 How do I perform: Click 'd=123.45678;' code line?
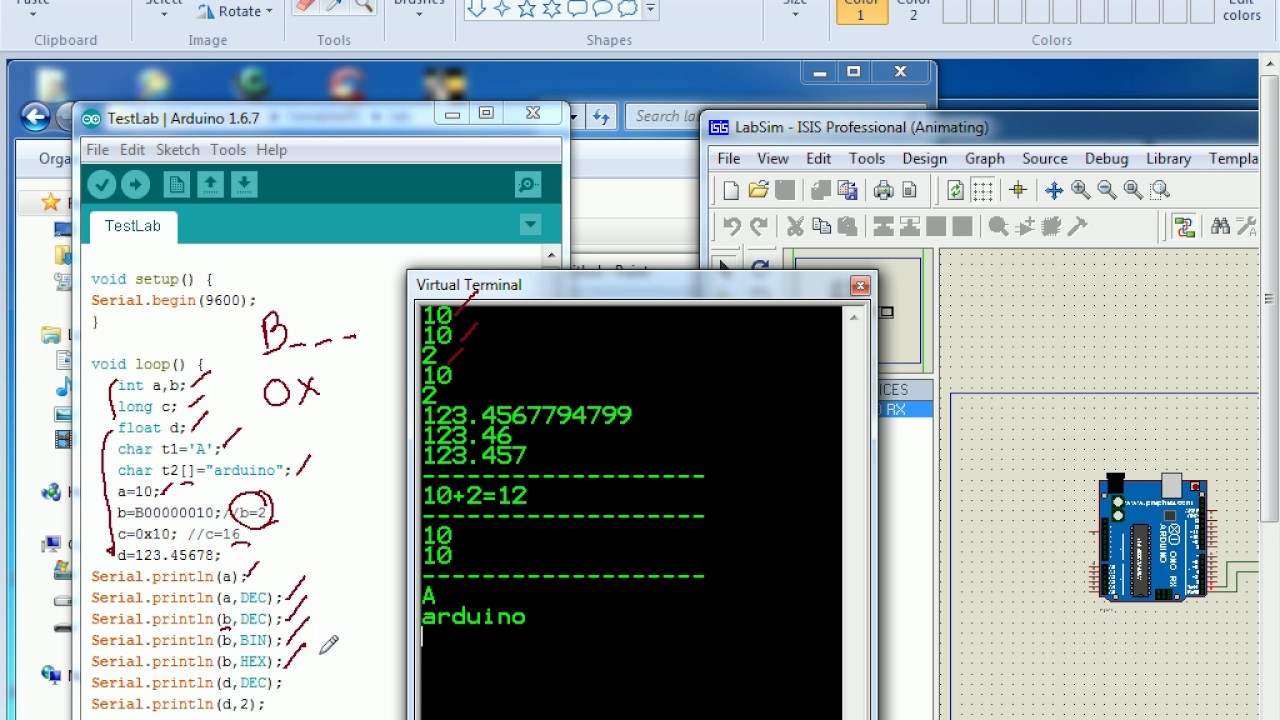(x=169, y=555)
